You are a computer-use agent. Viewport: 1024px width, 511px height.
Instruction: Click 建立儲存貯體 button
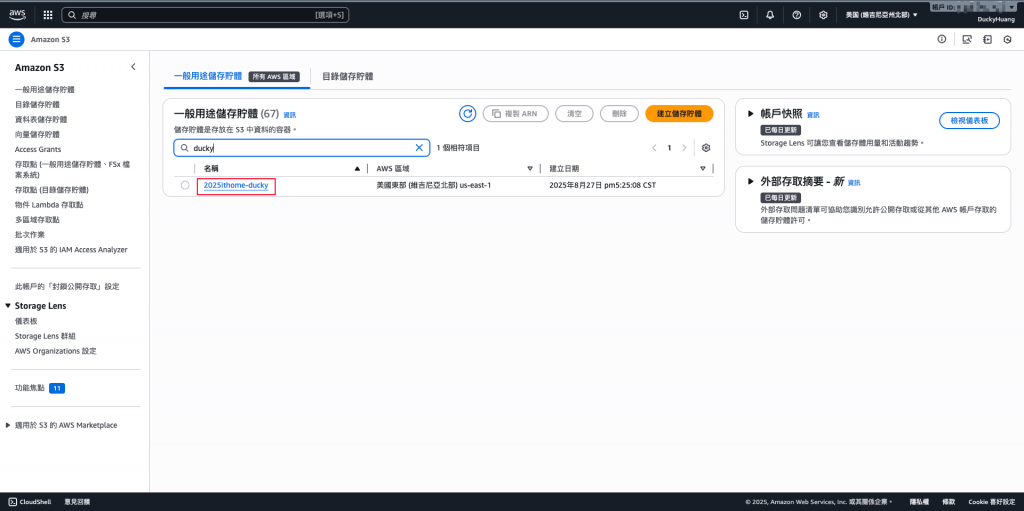(679, 113)
